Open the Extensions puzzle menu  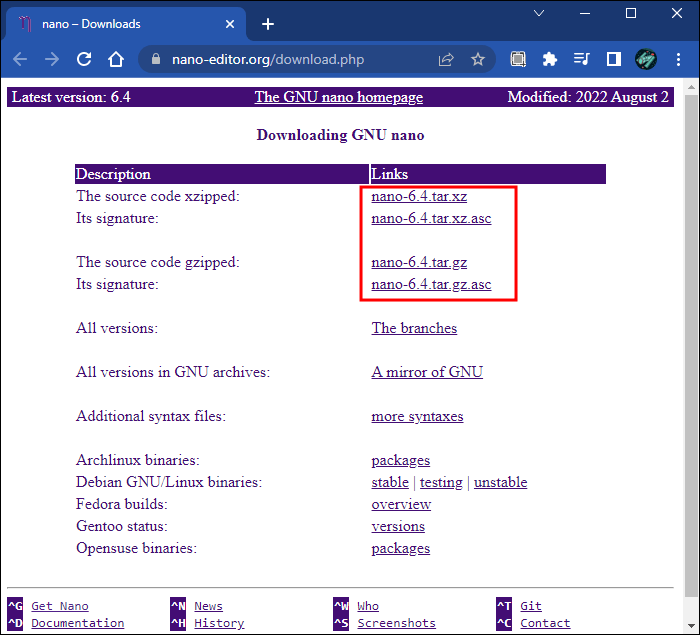550,59
